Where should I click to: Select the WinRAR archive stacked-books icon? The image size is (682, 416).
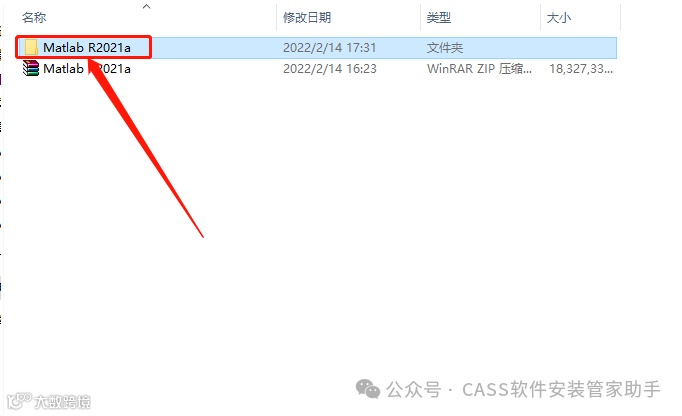point(30,68)
